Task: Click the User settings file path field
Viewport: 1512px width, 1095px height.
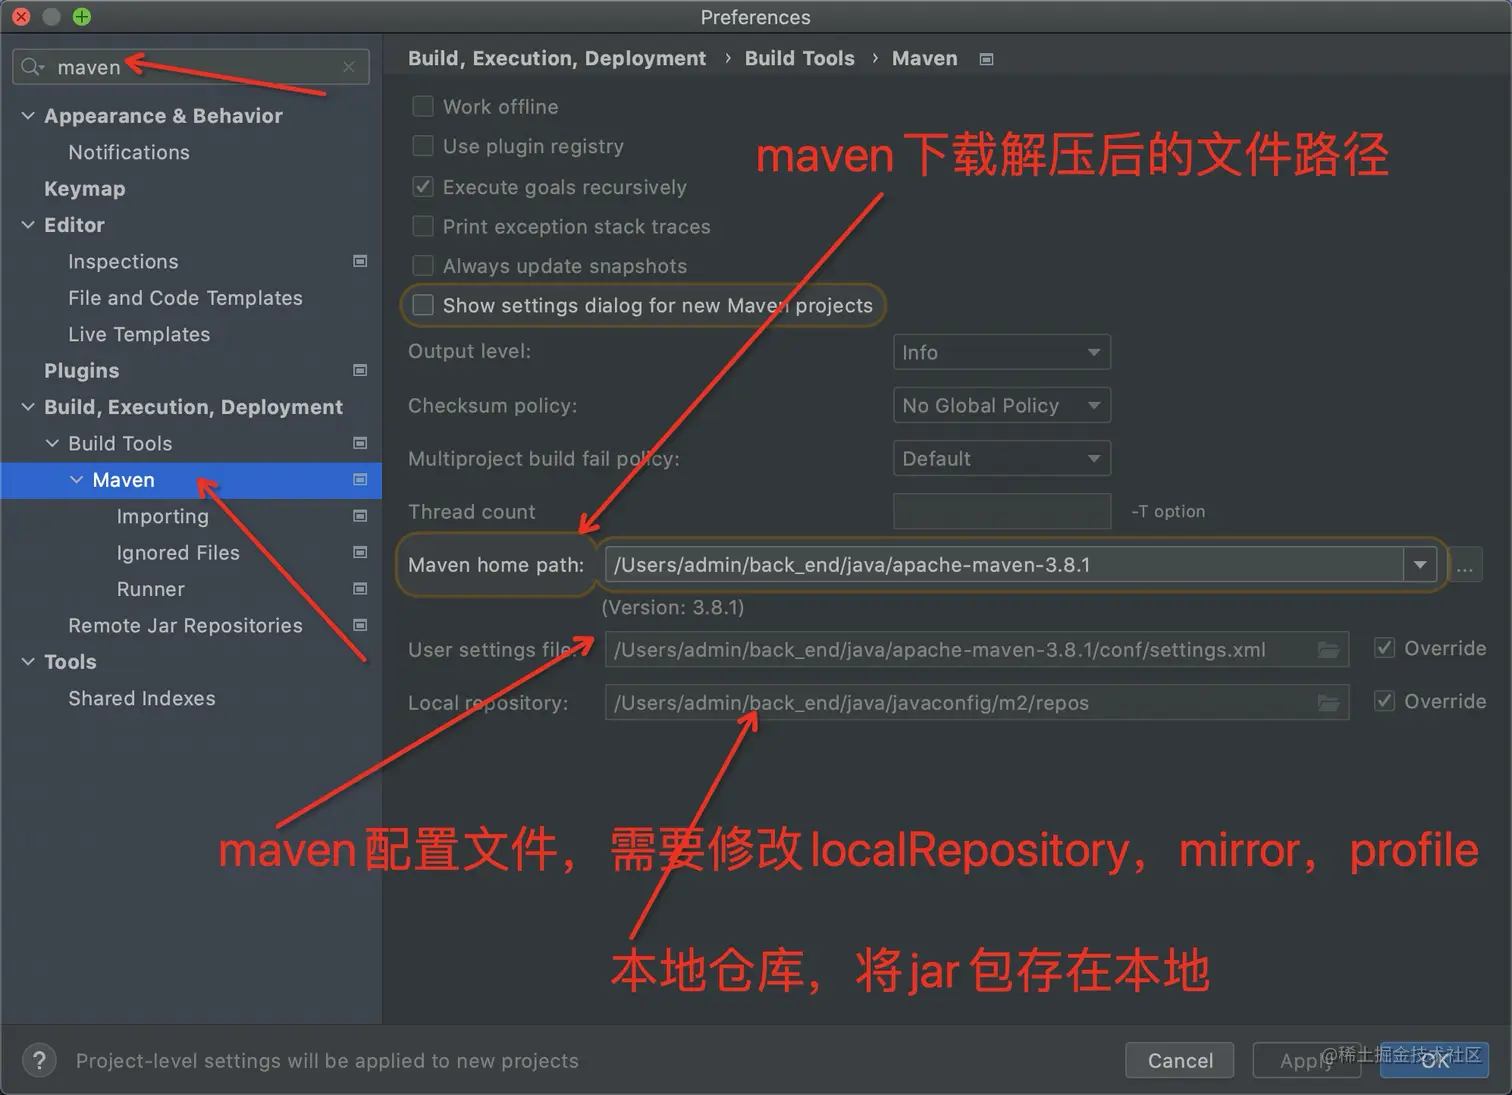Action: click(x=976, y=650)
